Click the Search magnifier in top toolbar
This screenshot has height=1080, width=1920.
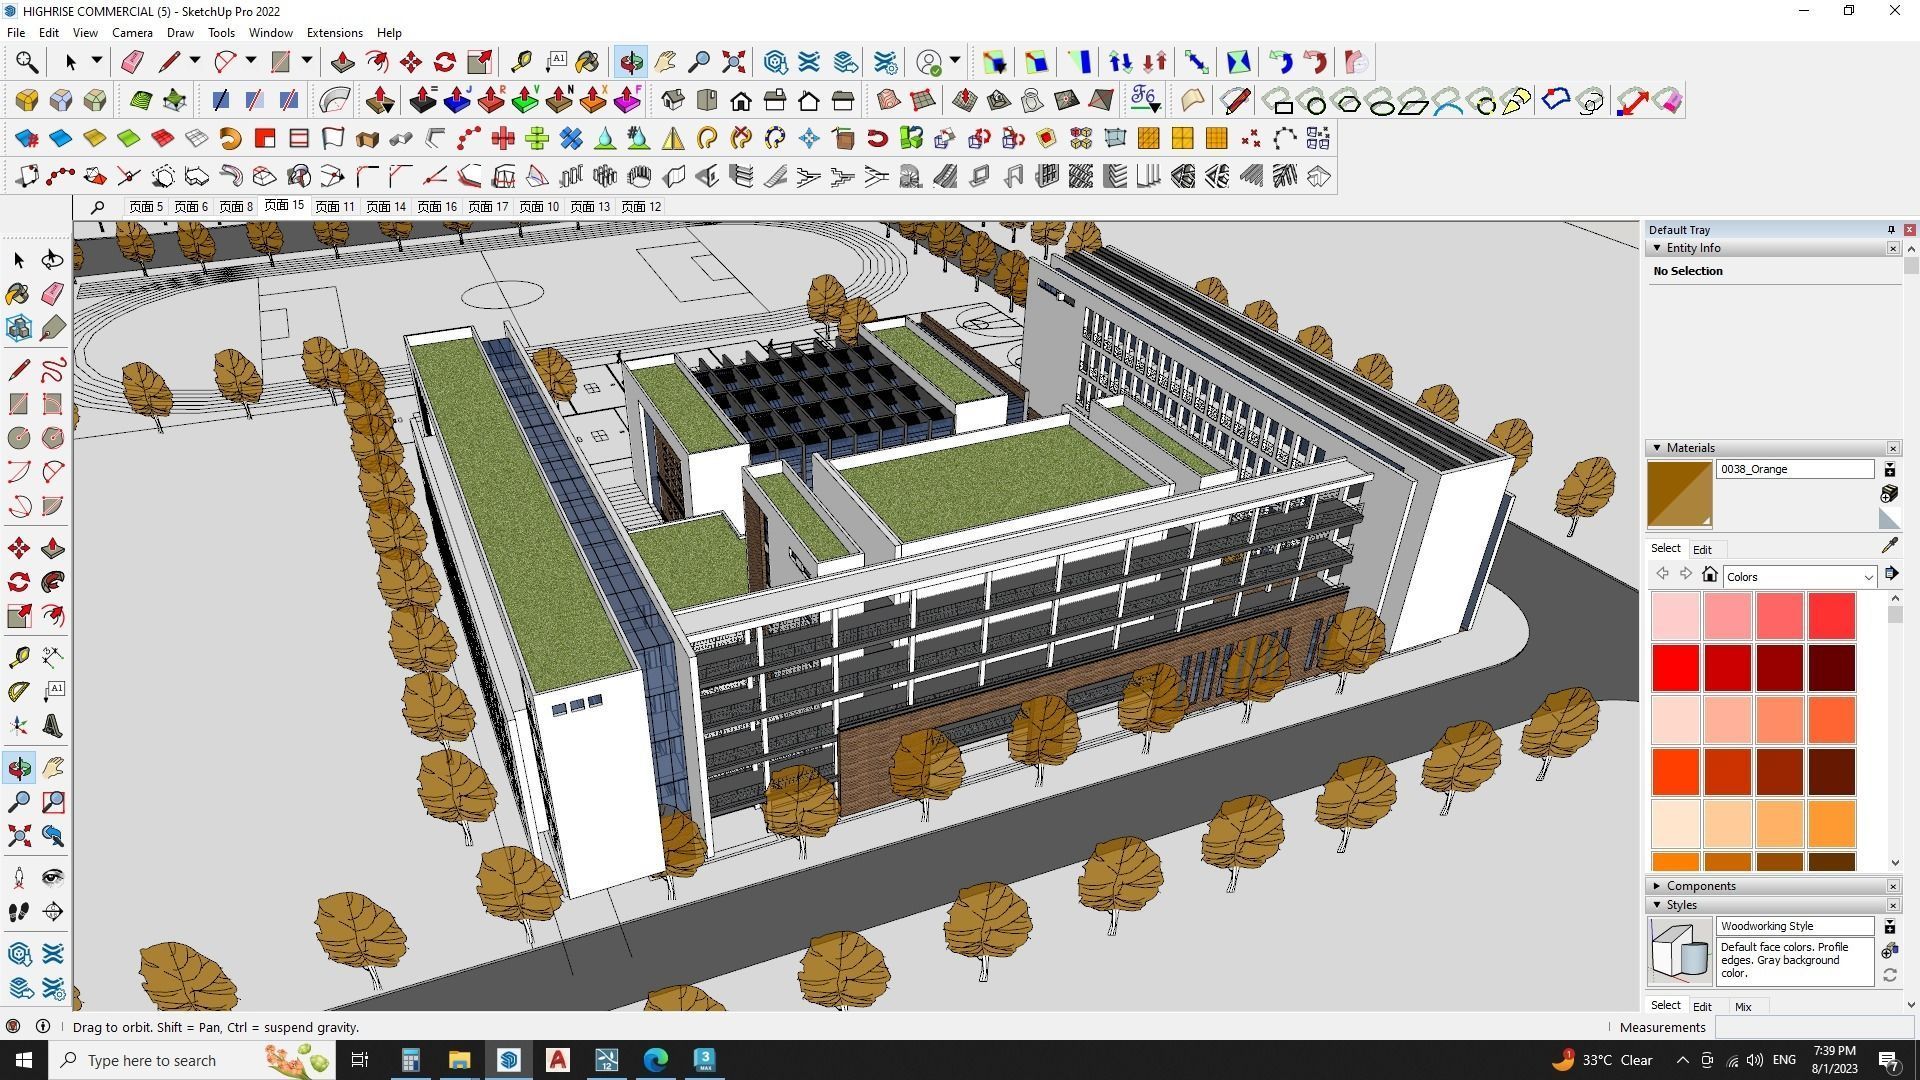(27, 62)
